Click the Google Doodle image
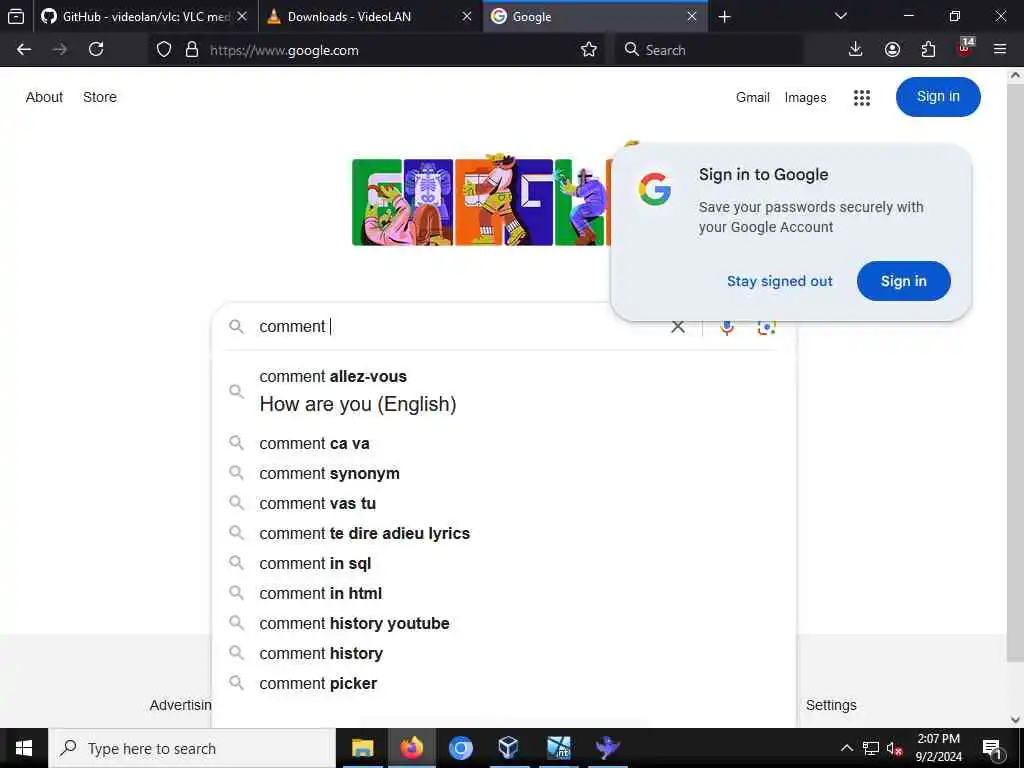 pyautogui.click(x=481, y=199)
